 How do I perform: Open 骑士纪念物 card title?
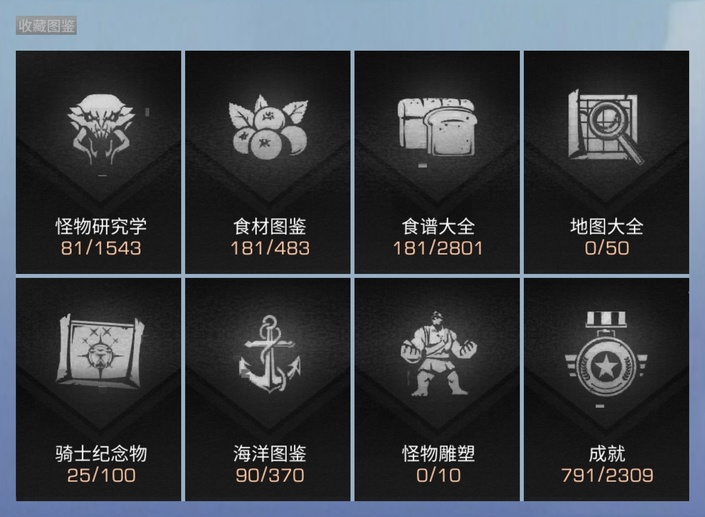point(101,454)
